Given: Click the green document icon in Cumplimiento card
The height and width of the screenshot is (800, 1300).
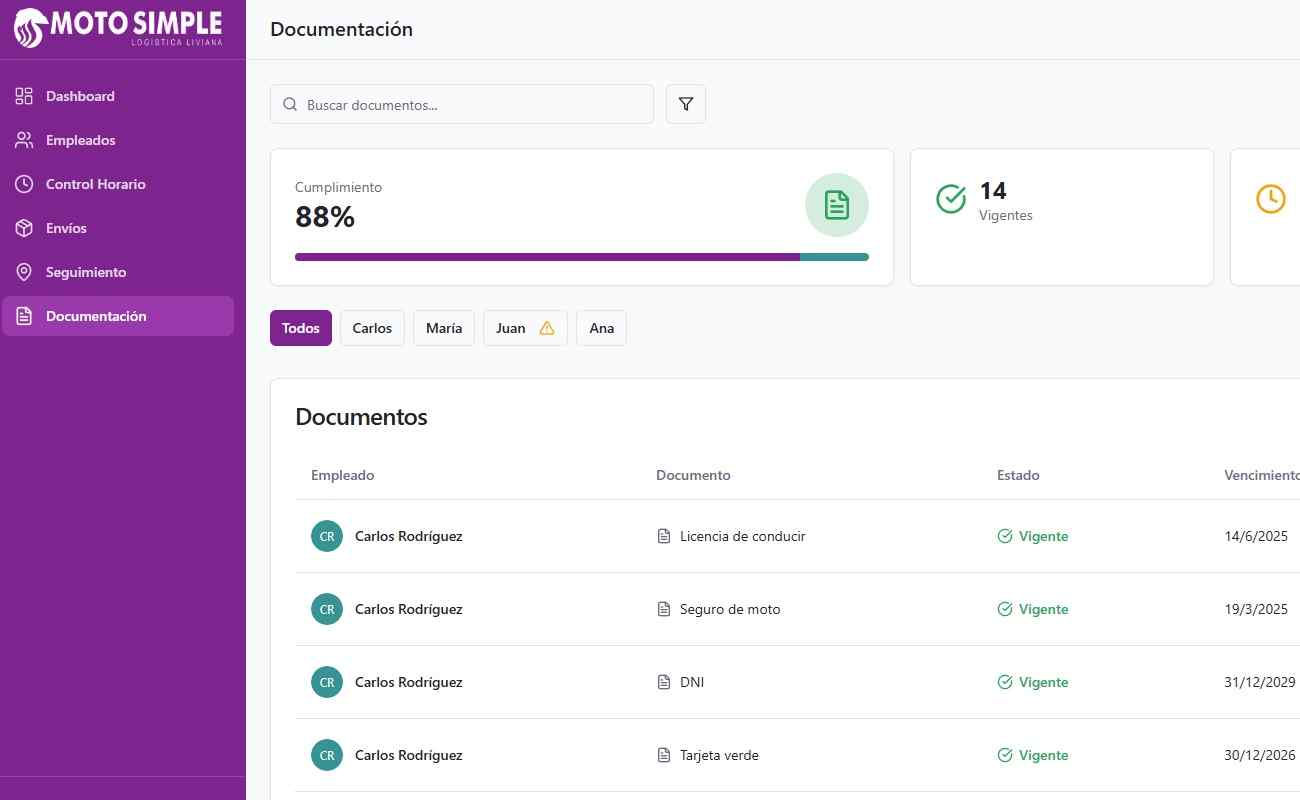Looking at the screenshot, I should click(837, 205).
